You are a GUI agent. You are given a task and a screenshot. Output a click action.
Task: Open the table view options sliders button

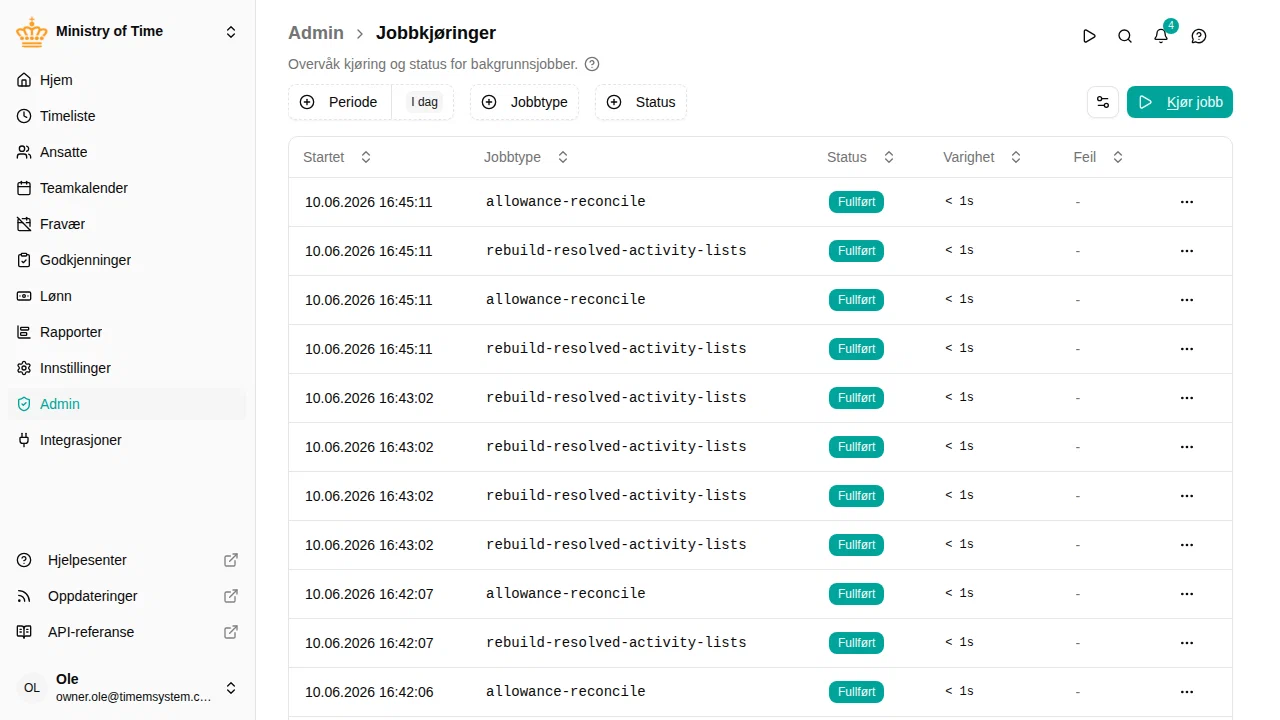[x=1103, y=102]
